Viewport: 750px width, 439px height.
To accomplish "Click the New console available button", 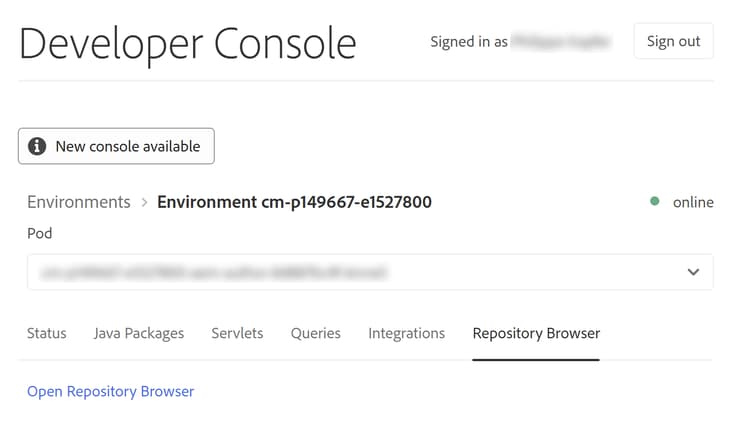I will [116, 146].
